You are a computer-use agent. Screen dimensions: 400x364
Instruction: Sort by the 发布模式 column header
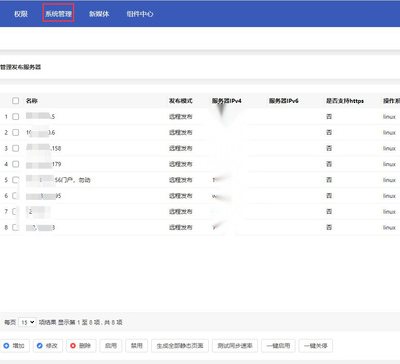coord(180,101)
